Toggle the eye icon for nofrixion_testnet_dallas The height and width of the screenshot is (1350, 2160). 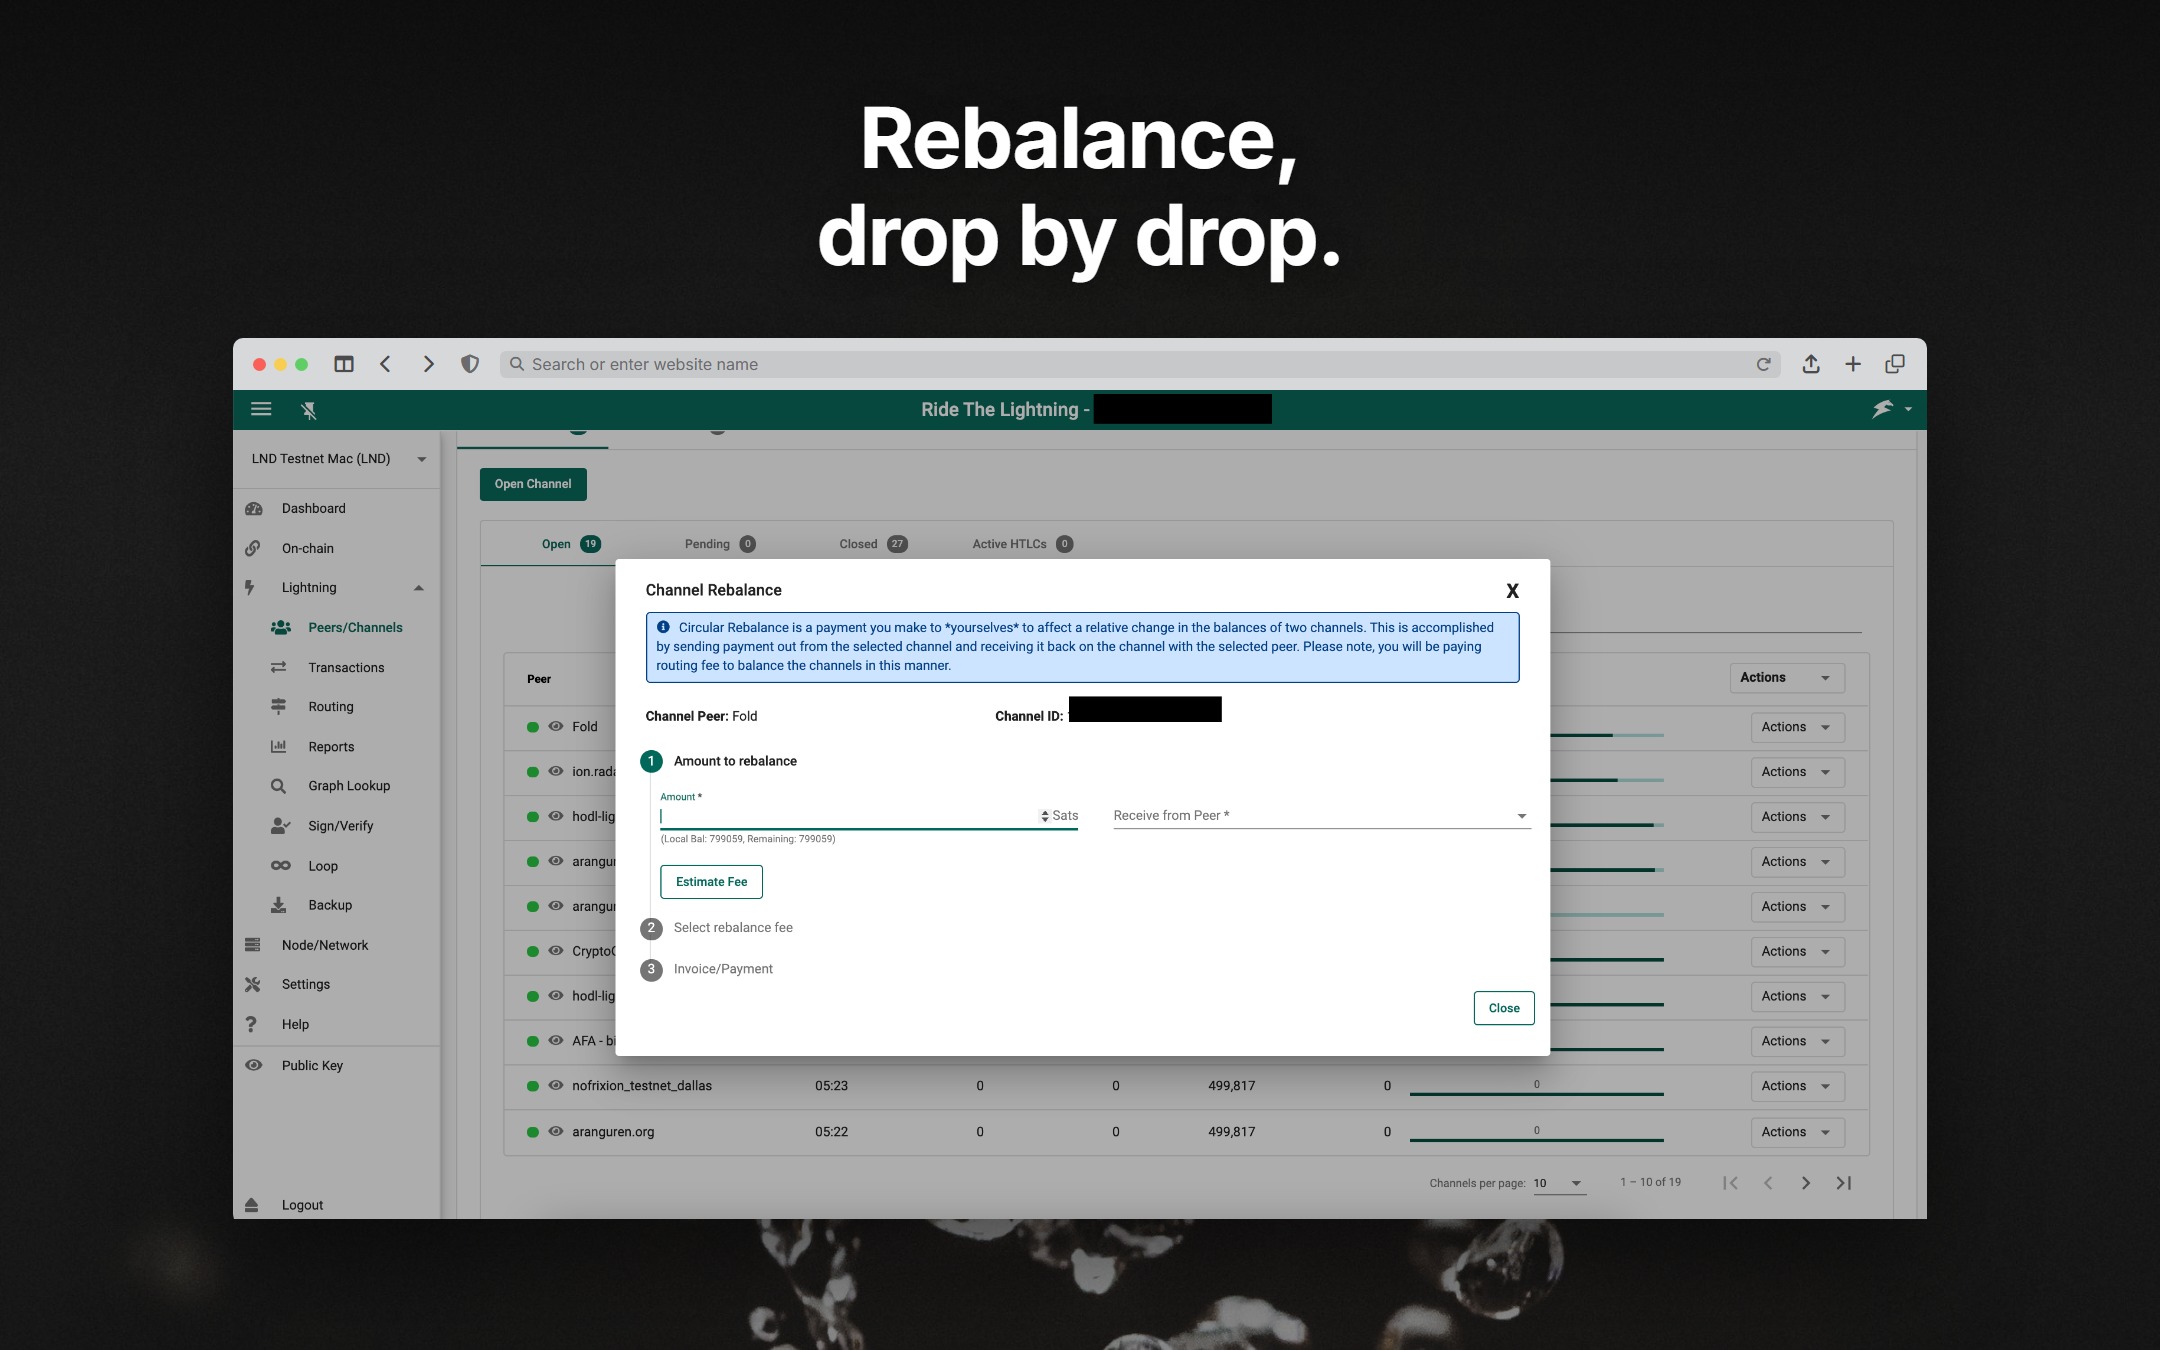coord(556,1086)
